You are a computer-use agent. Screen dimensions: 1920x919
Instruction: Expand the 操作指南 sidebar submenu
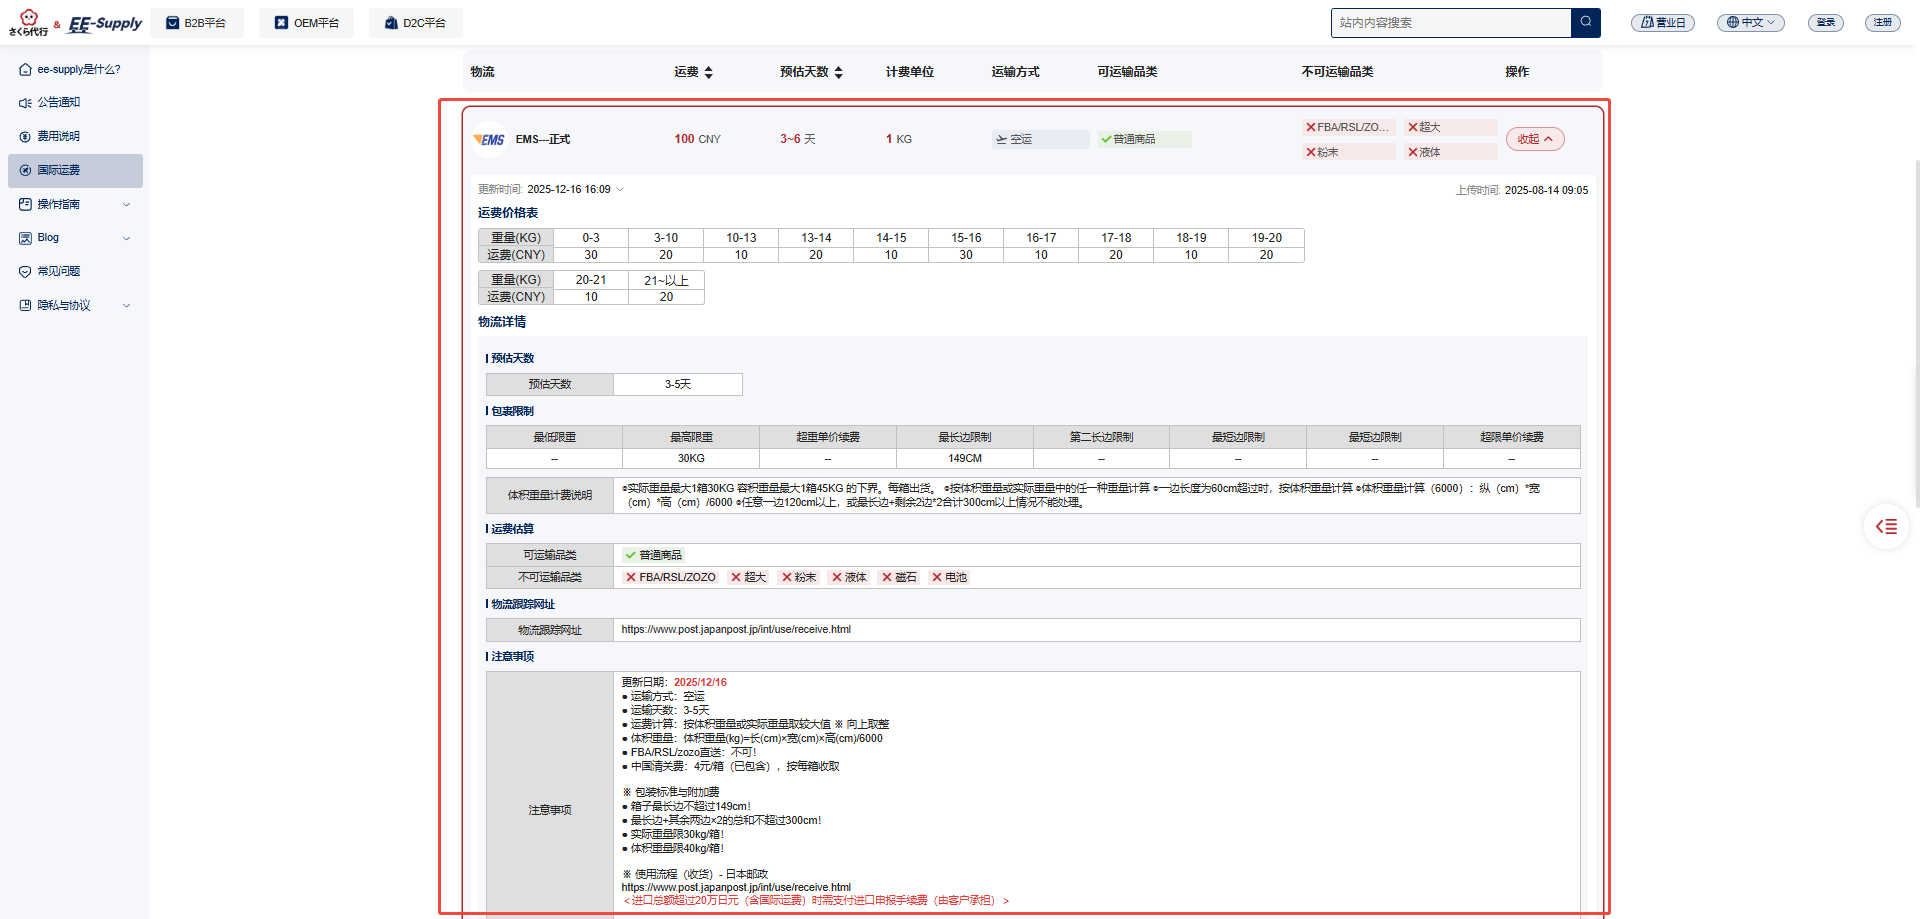click(126, 204)
